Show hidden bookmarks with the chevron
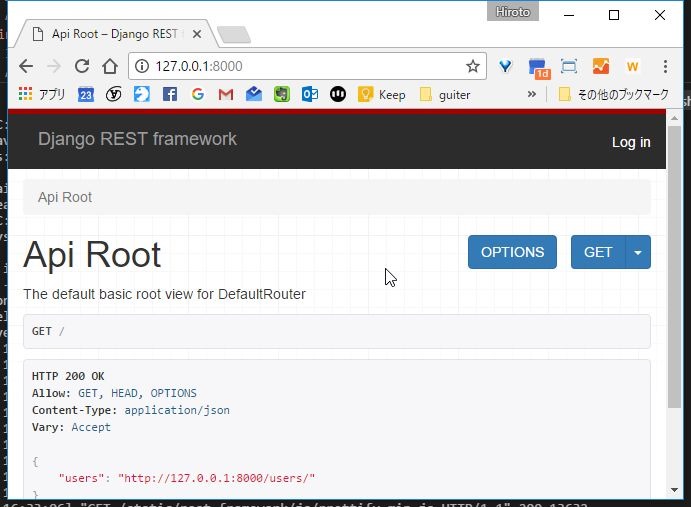Image resolution: width=691 pixels, height=507 pixels. click(532, 95)
